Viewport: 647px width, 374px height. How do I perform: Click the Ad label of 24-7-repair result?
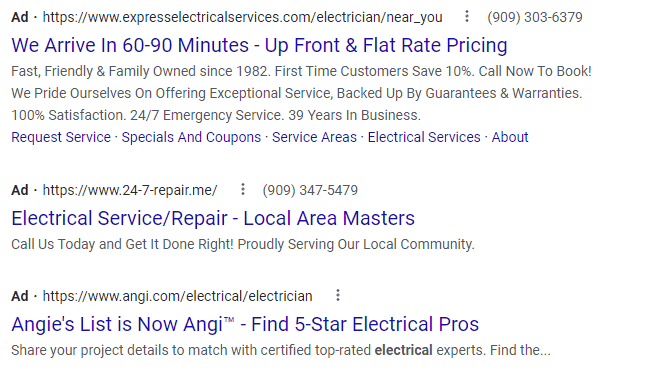(20, 190)
